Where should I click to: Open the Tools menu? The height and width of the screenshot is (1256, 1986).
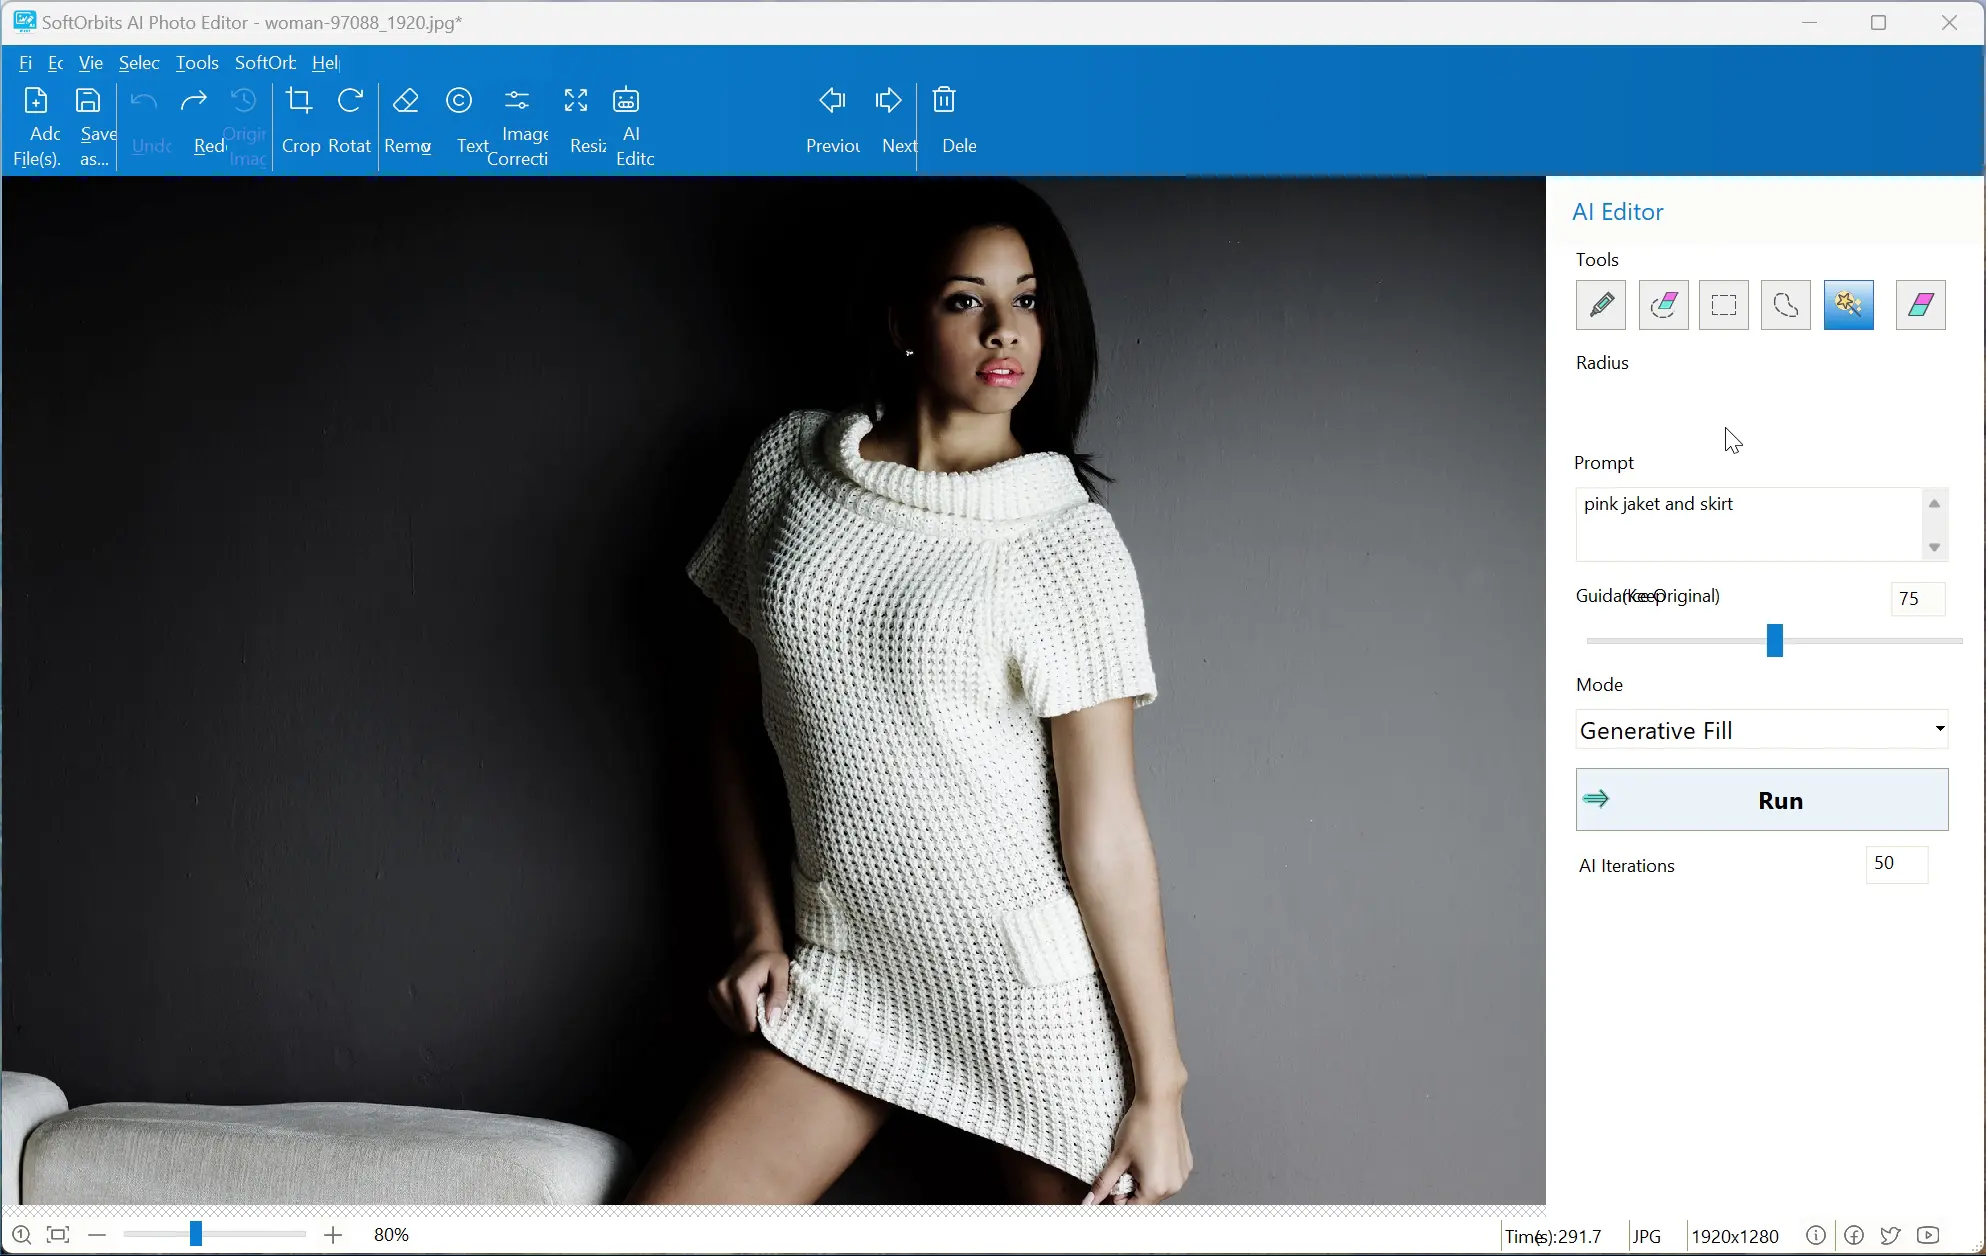[197, 62]
